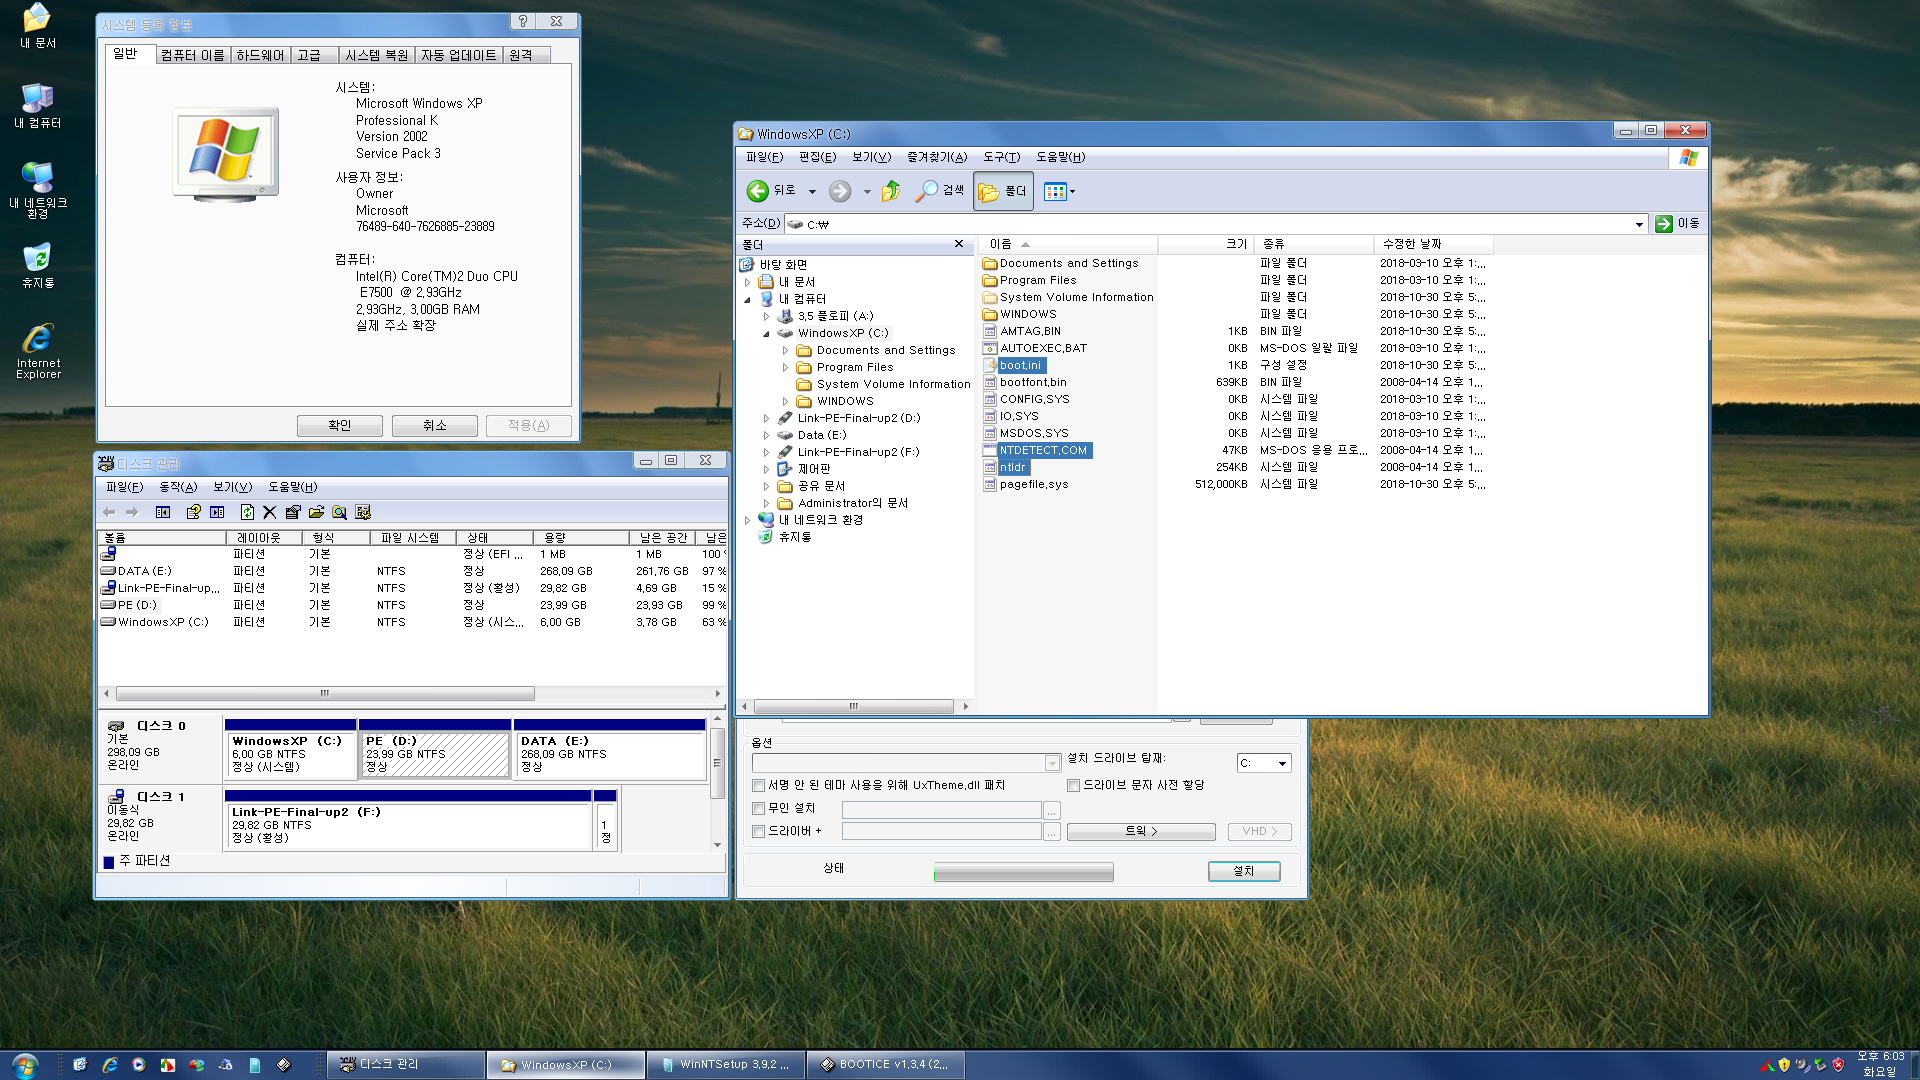Click WinNTSetup taskbar button
Screen dimensions: 1920x1080
click(725, 1065)
